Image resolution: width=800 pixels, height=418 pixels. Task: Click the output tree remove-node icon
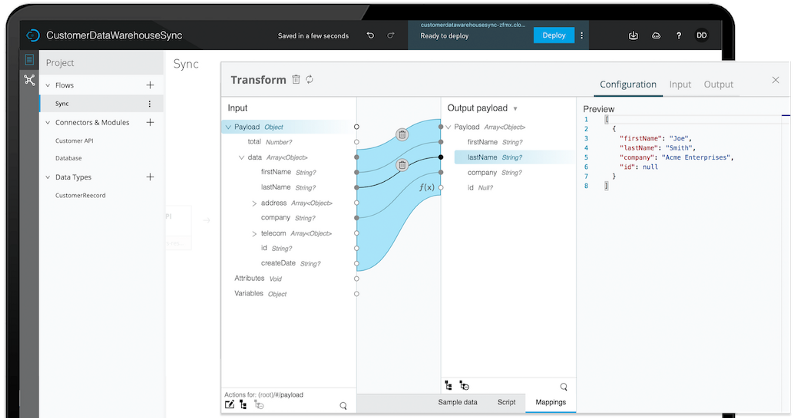pyautogui.click(x=464, y=385)
